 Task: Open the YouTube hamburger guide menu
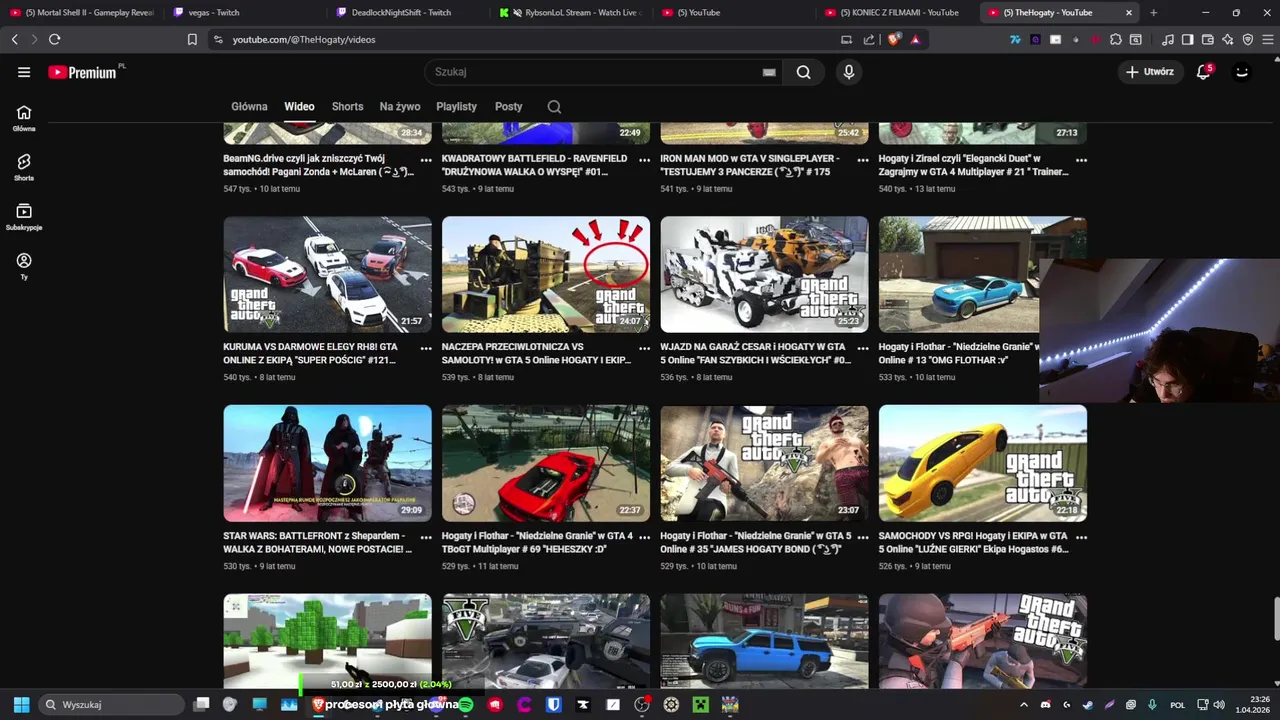pyautogui.click(x=24, y=72)
